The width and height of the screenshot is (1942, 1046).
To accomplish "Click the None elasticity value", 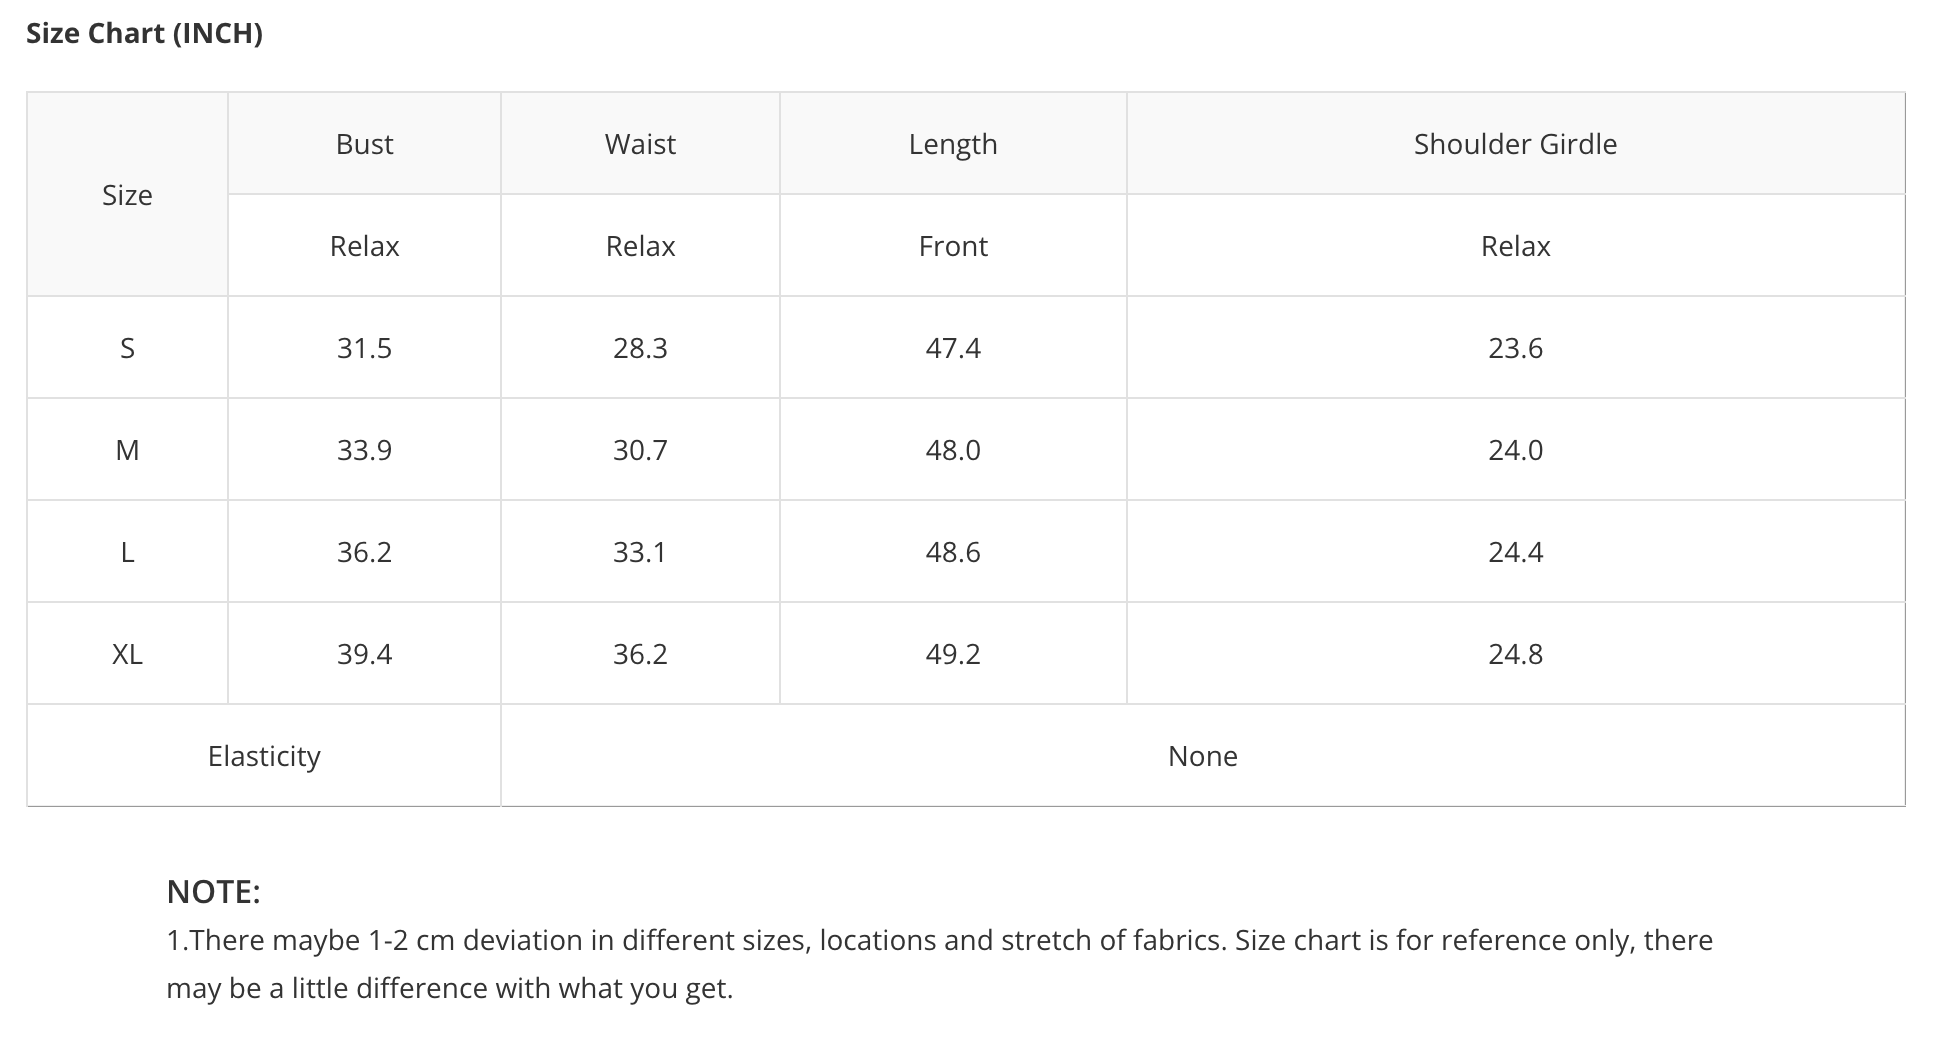I will coord(1202,756).
